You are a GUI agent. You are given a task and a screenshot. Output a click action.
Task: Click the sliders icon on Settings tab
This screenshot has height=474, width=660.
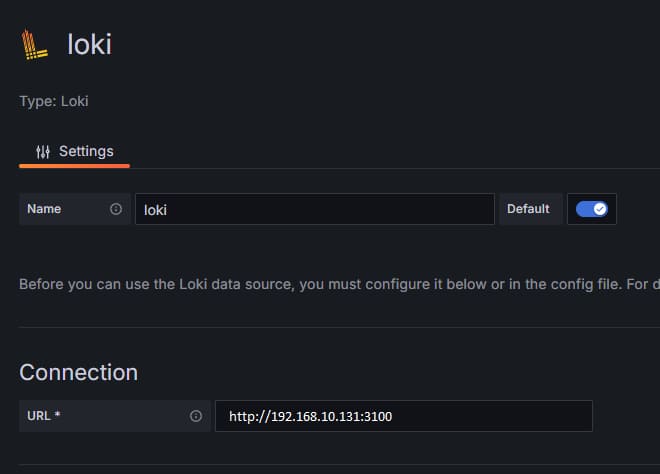click(x=42, y=152)
